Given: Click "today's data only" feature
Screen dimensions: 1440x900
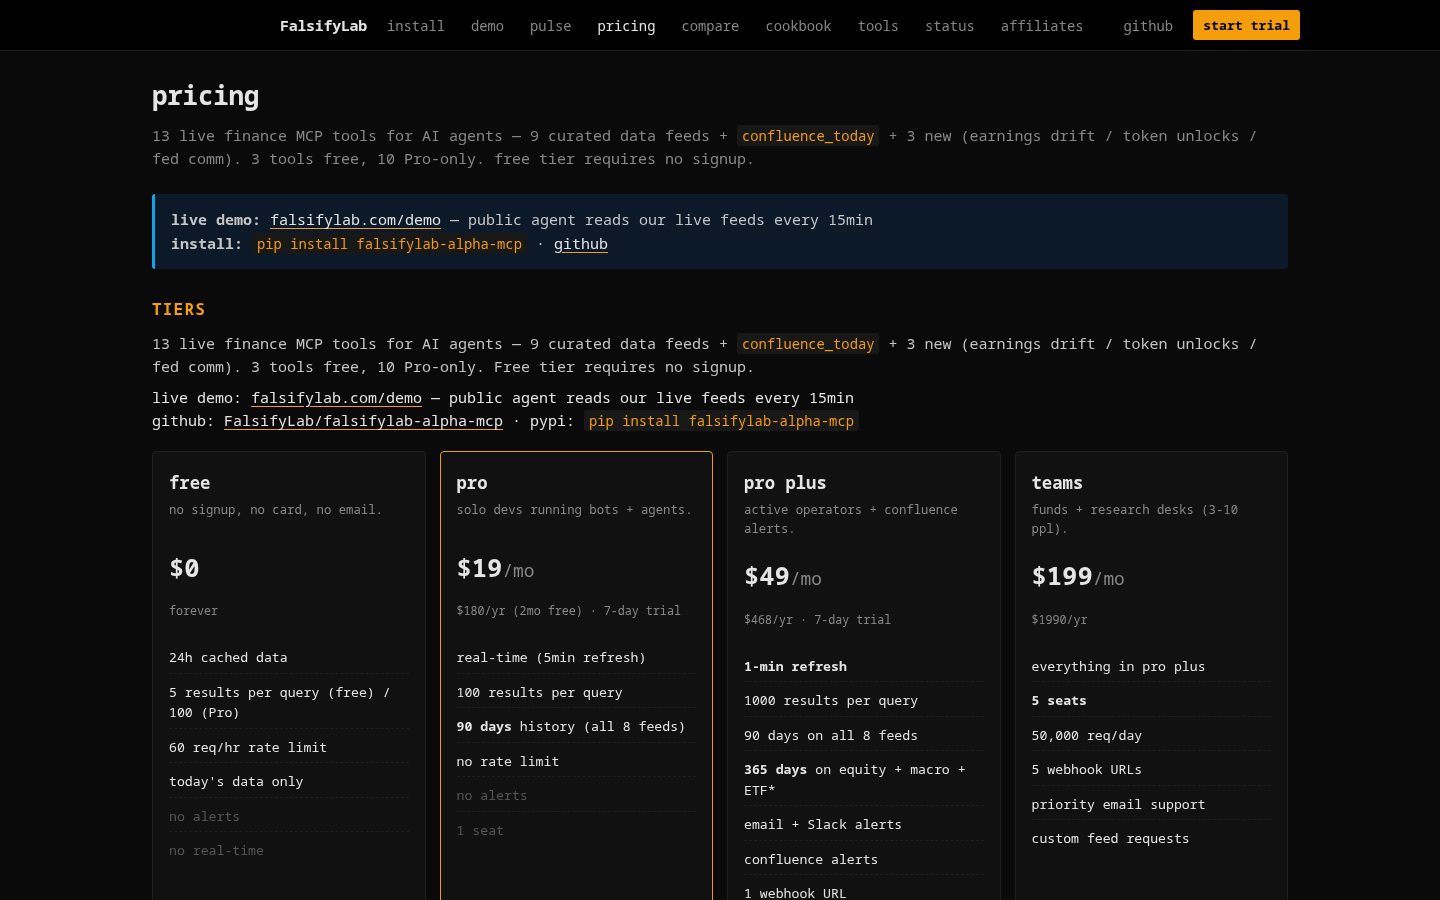Looking at the screenshot, I should pos(236,782).
